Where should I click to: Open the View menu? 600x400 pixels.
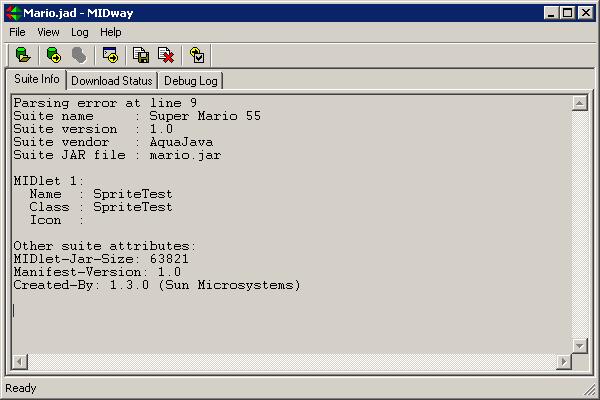(x=48, y=32)
